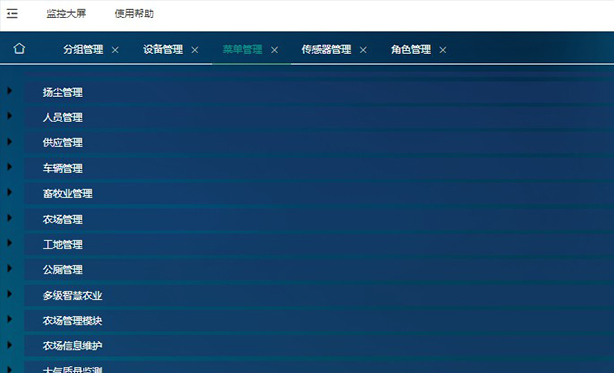
Task: Expand the 车辆管理 row arrow
Action: coord(10,167)
